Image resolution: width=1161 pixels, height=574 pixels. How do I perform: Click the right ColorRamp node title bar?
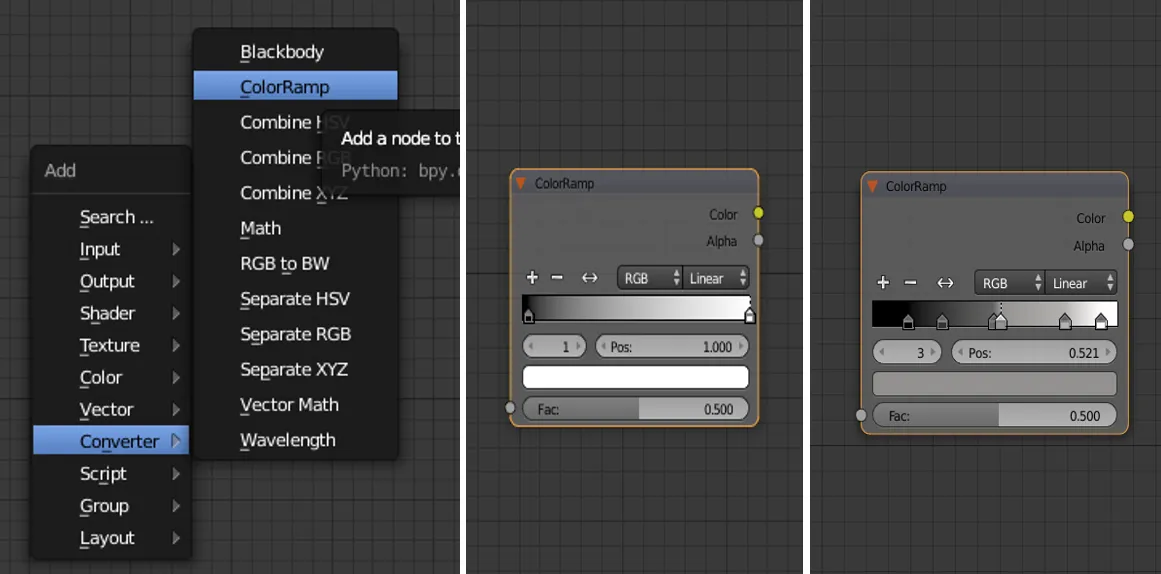pyautogui.click(x=995, y=187)
